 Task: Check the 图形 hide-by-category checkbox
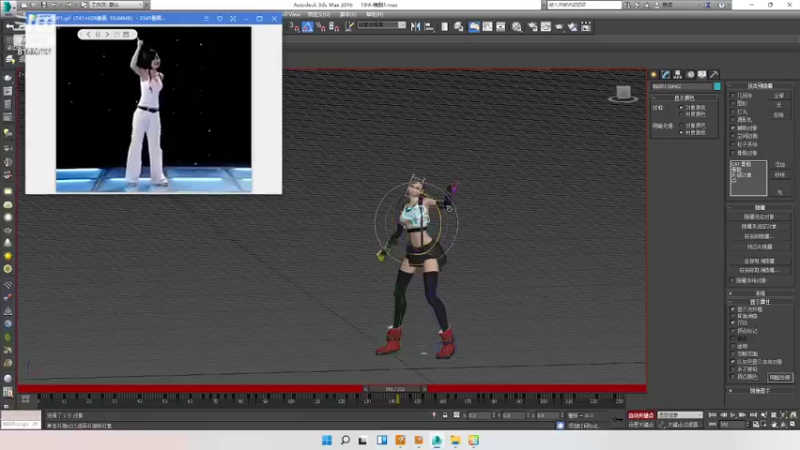coord(733,103)
